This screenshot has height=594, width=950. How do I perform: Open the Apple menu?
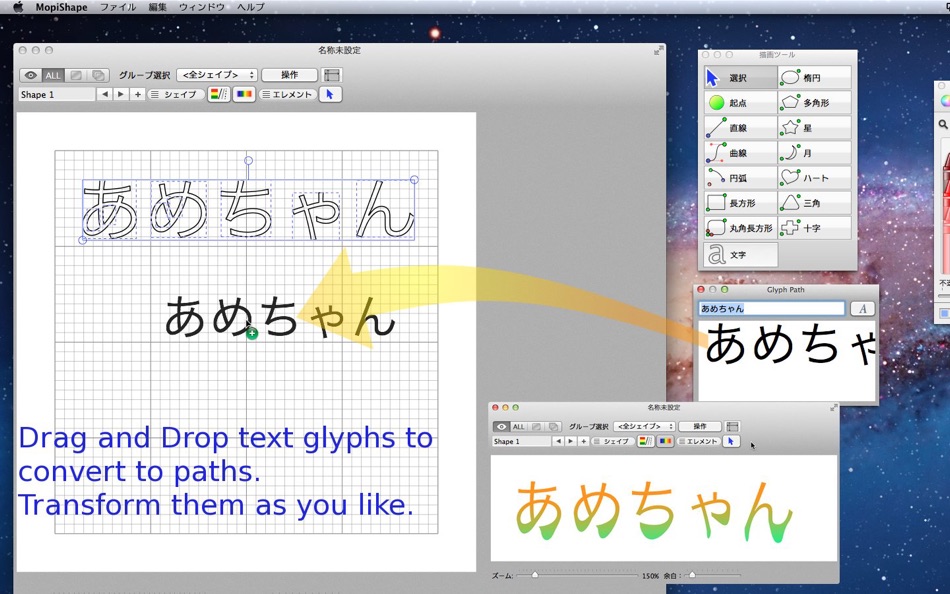[18, 7]
